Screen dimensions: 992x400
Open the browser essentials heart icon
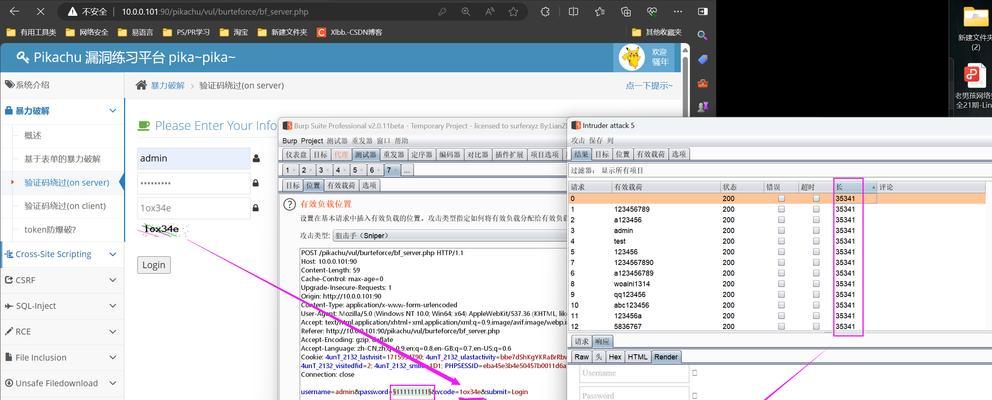[x=652, y=11]
